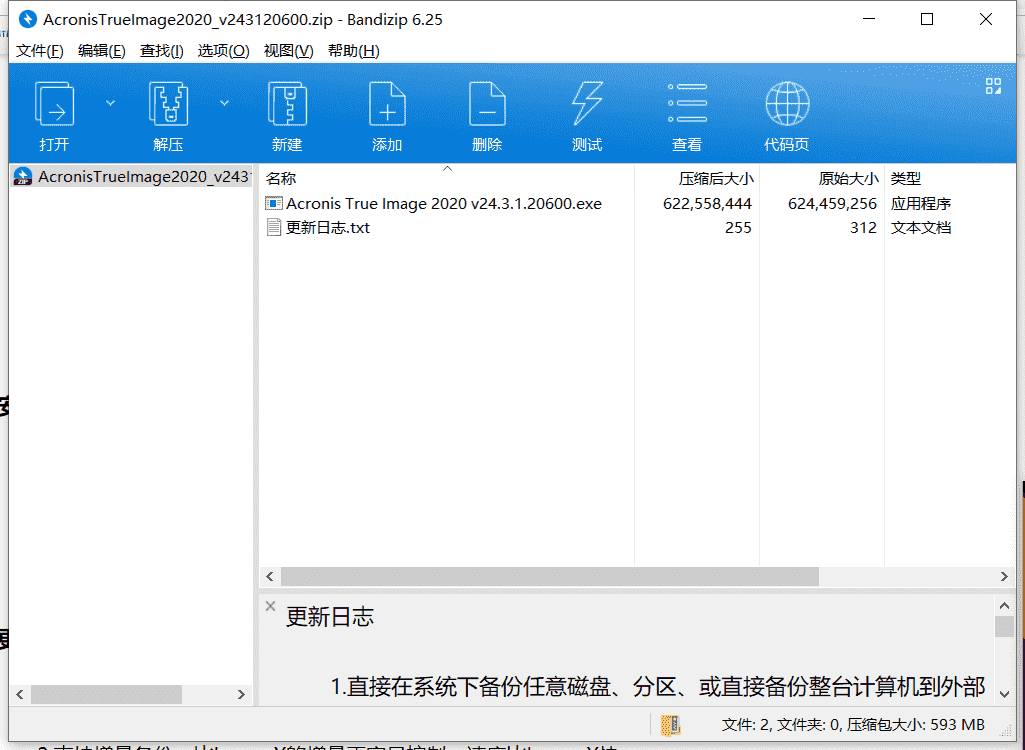Click the Test (测试) lightning icon
The width and height of the screenshot is (1025, 750).
(x=587, y=104)
